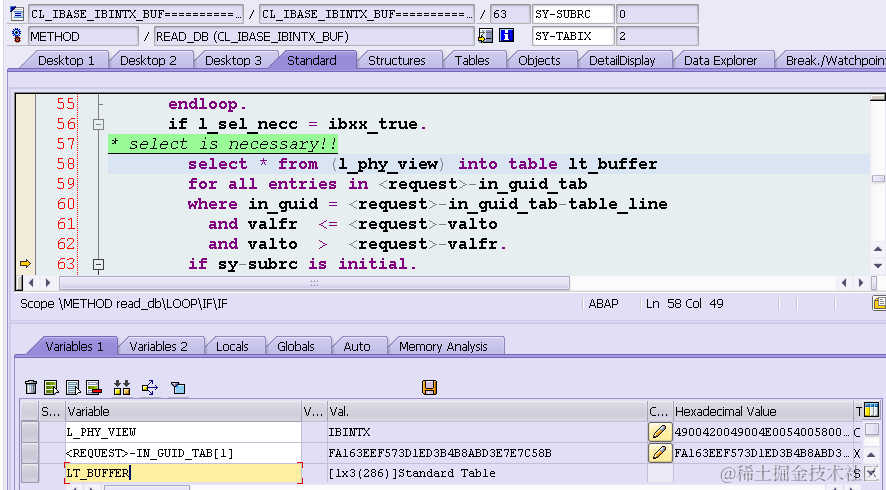The width and height of the screenshot is (886, 490).
Task: Collapse the if block on line 56
Action: [98, 124]
